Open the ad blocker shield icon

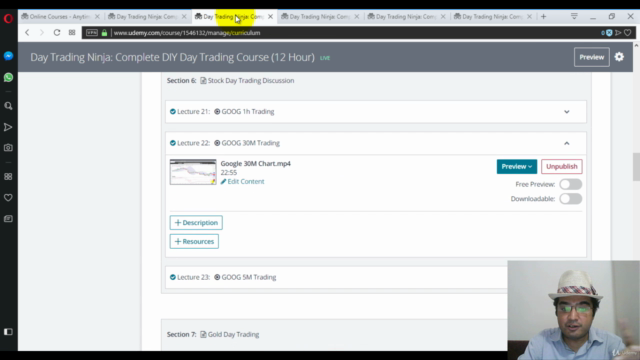[x=609, y=33]
